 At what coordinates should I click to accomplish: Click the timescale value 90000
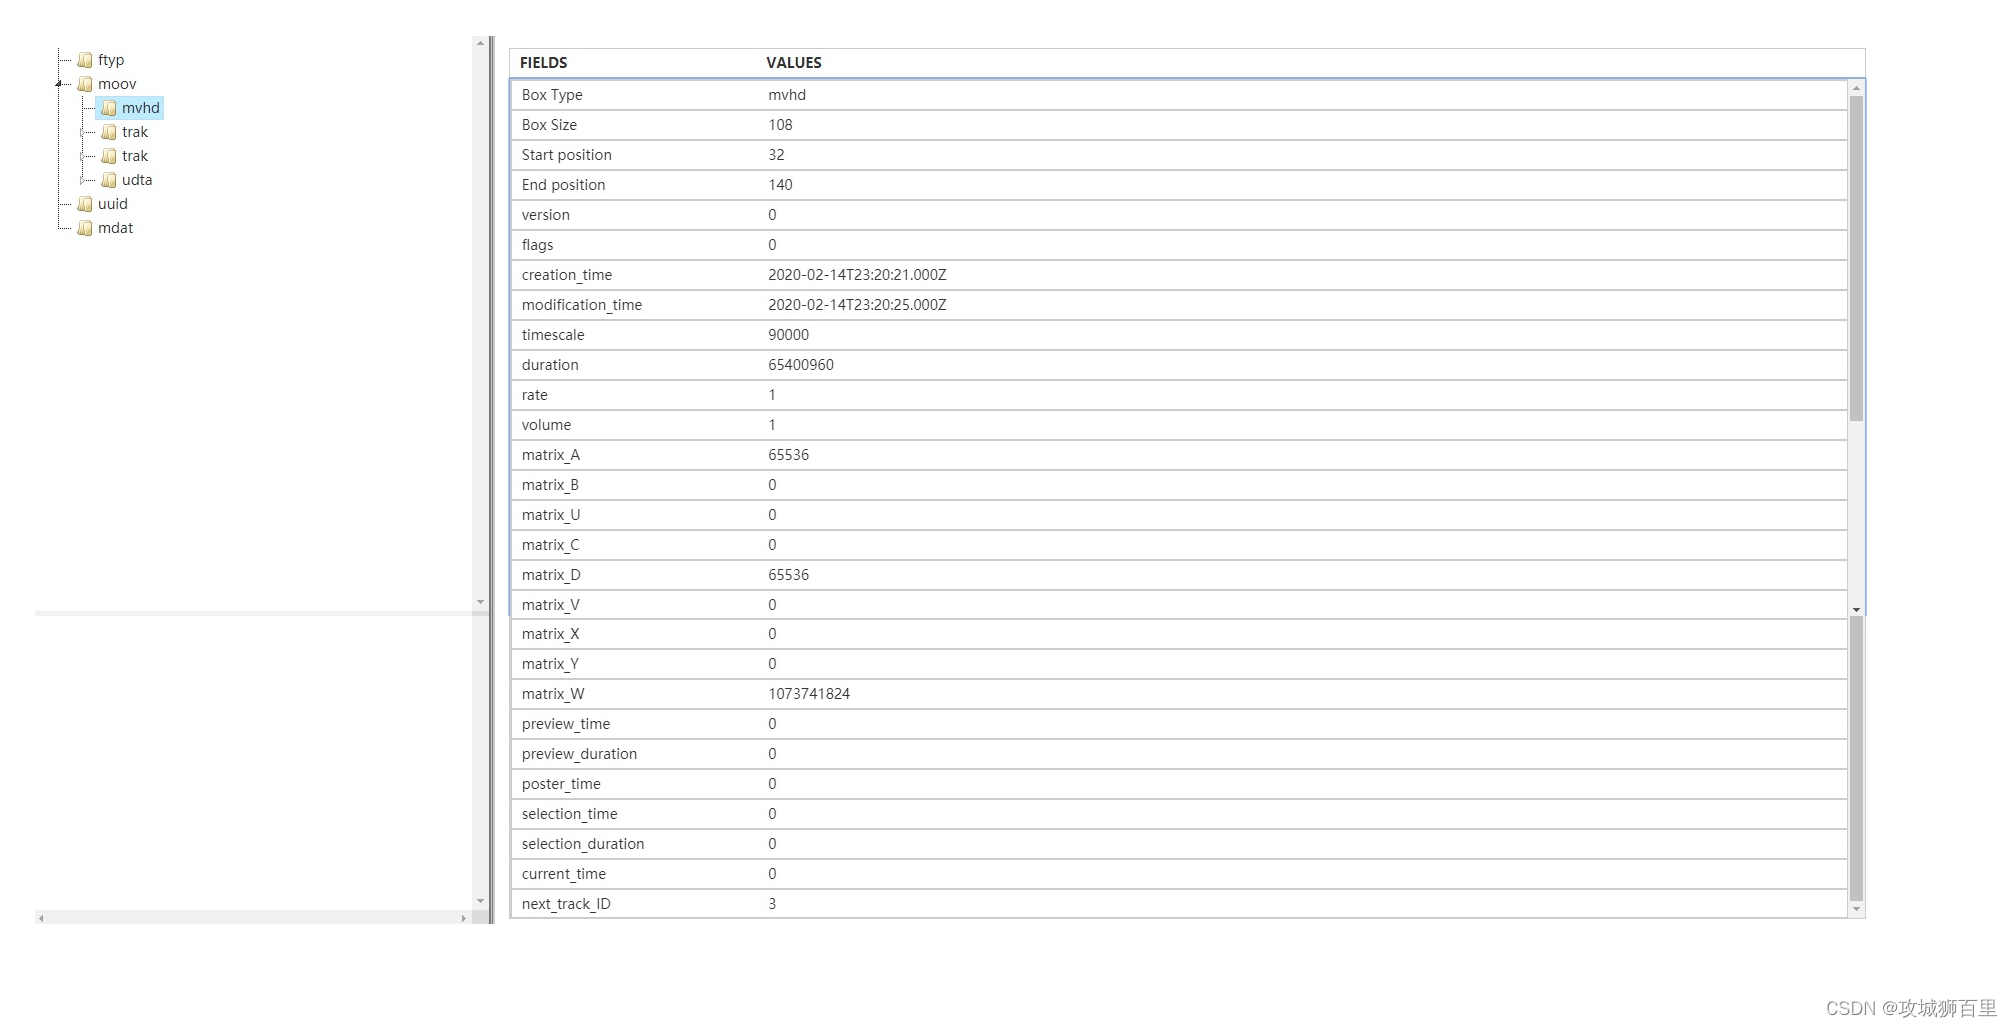pyautogui.click(x=788, y=335)
